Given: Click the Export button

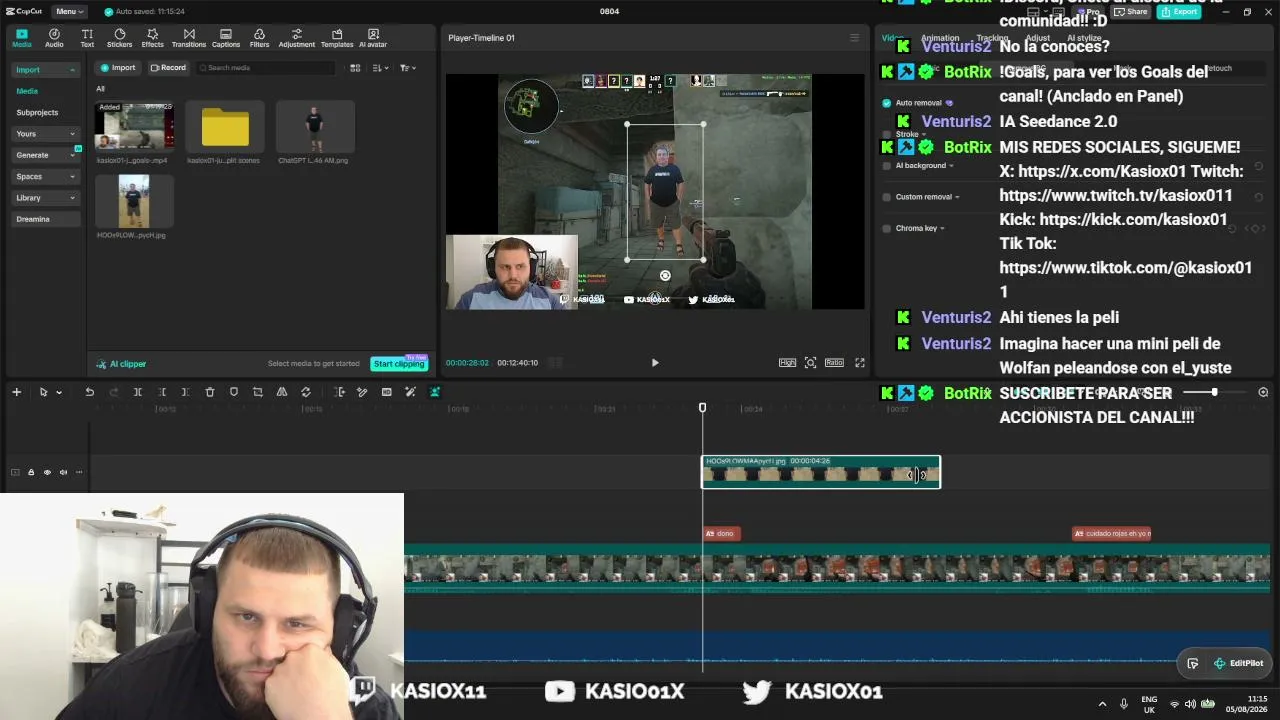Looking at the screenshot, I should 1180,12.
